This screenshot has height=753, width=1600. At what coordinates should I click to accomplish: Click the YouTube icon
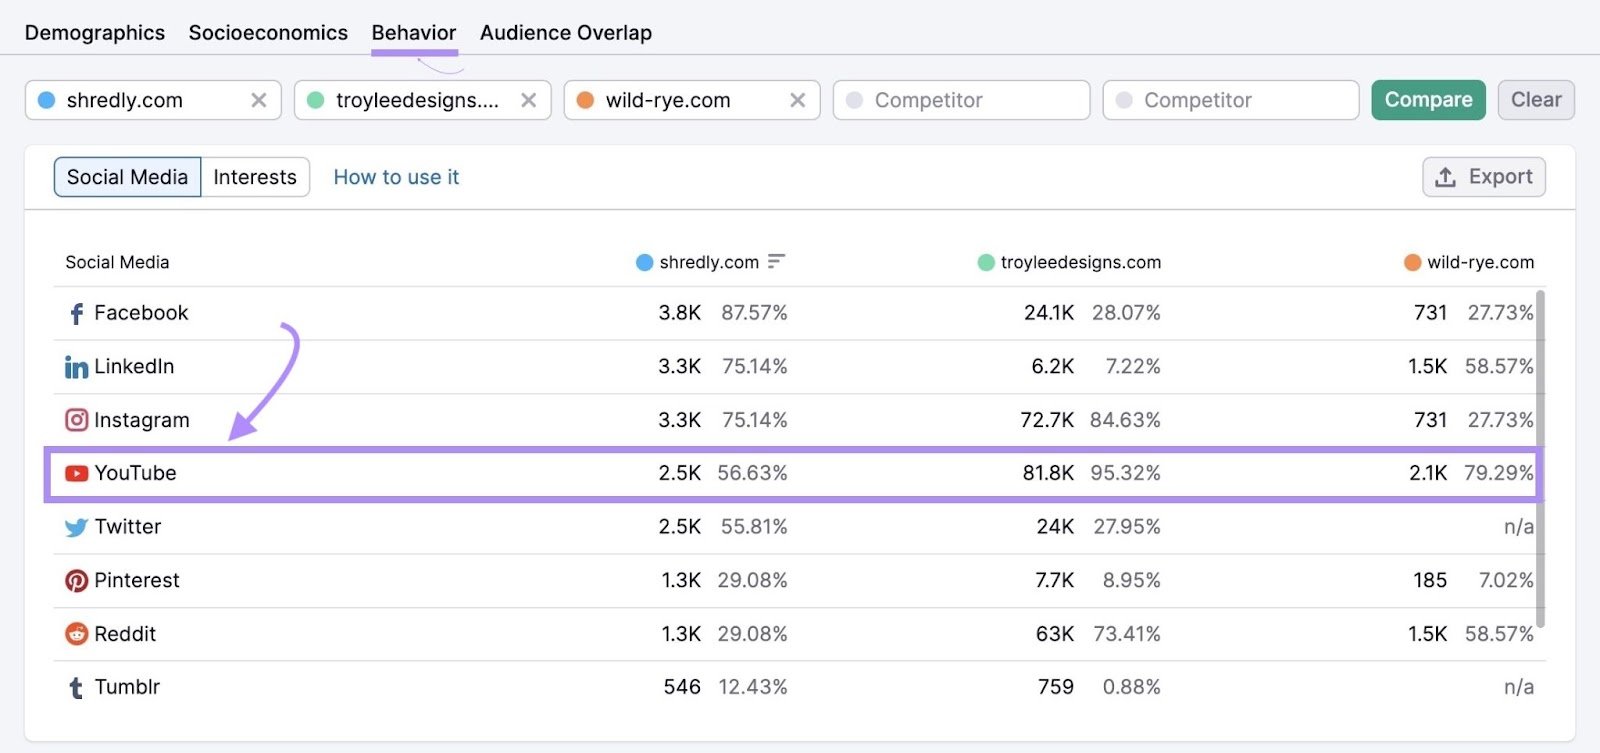[76, 473]
